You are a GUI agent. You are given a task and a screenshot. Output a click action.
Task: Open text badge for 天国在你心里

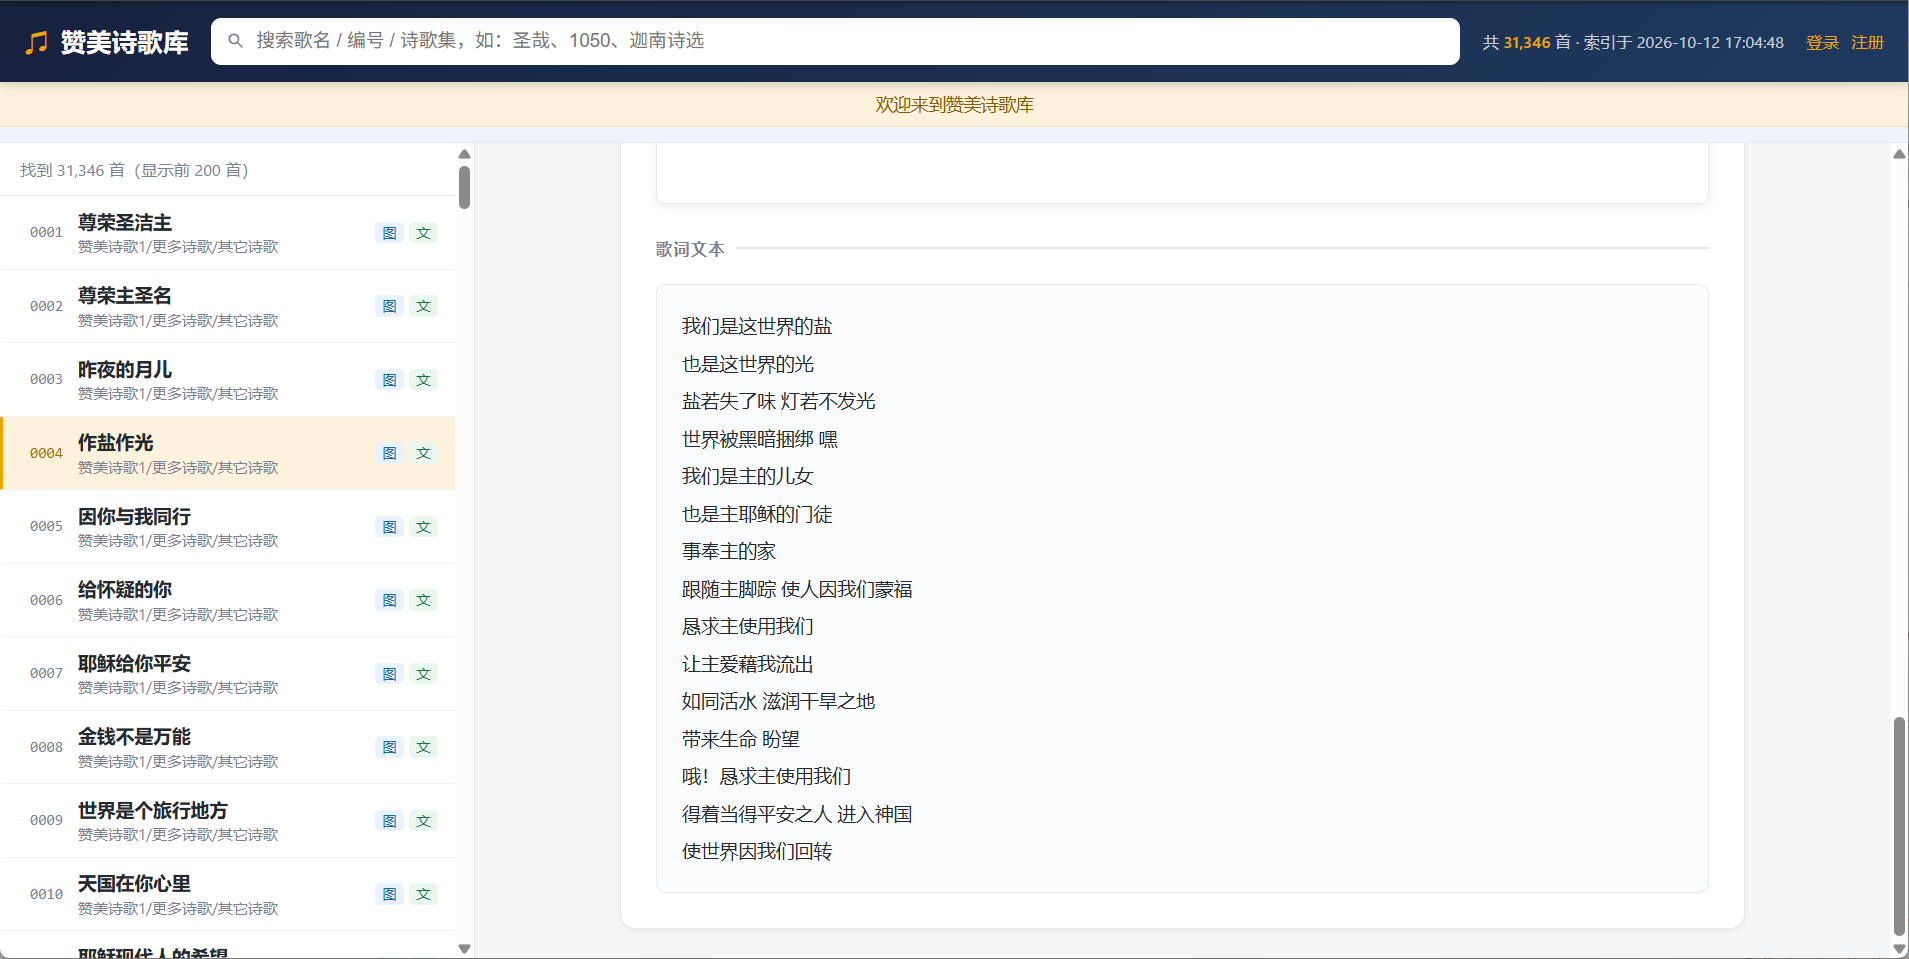pyautogui.click(x=424, y=894)
